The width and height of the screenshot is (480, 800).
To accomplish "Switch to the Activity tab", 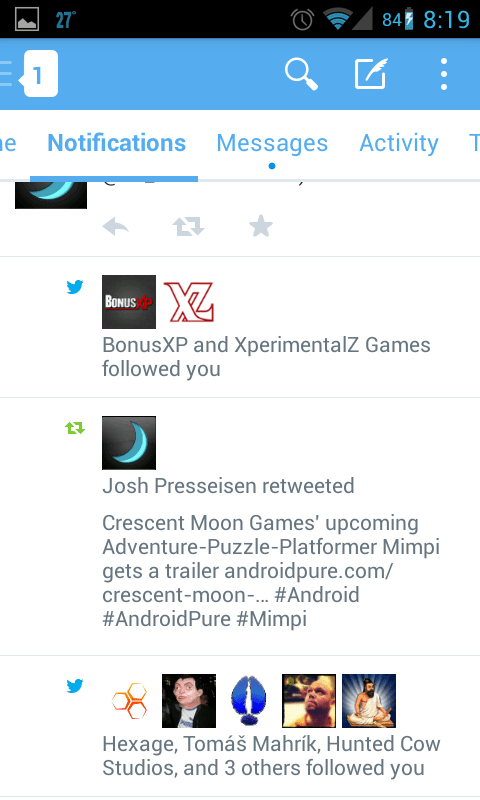I will (x=399, y=143).
